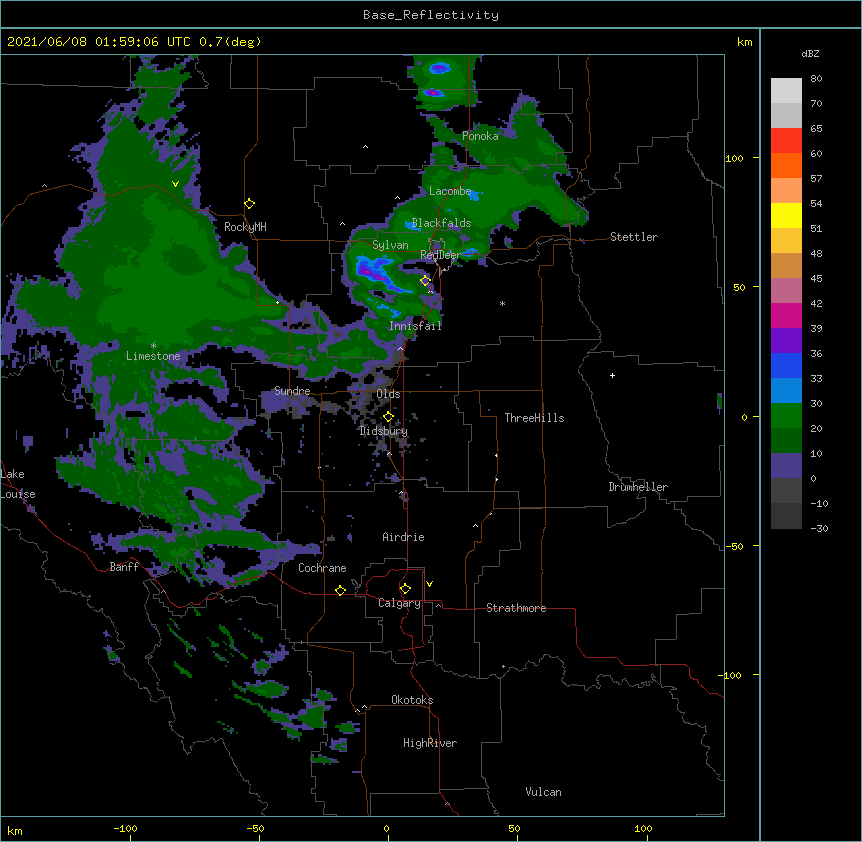Select the blue 33-36 dBZ legend swatch
The width and height of the screenshot is (862, 842).
[x=786, y=365]
